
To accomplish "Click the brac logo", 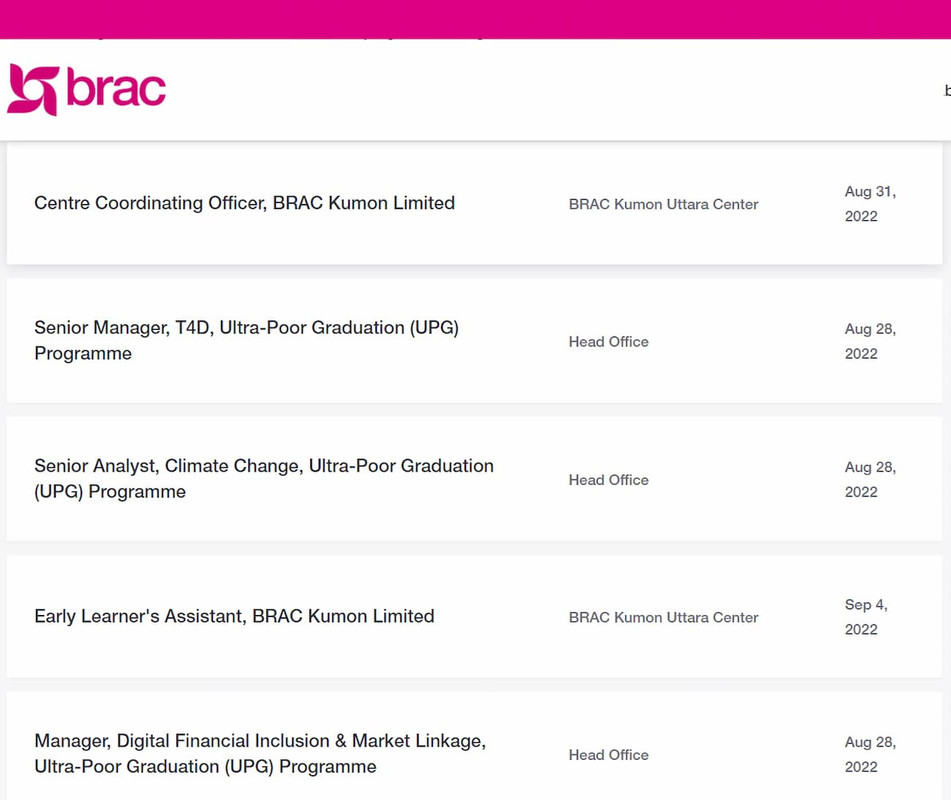I will tap(86, 90).
